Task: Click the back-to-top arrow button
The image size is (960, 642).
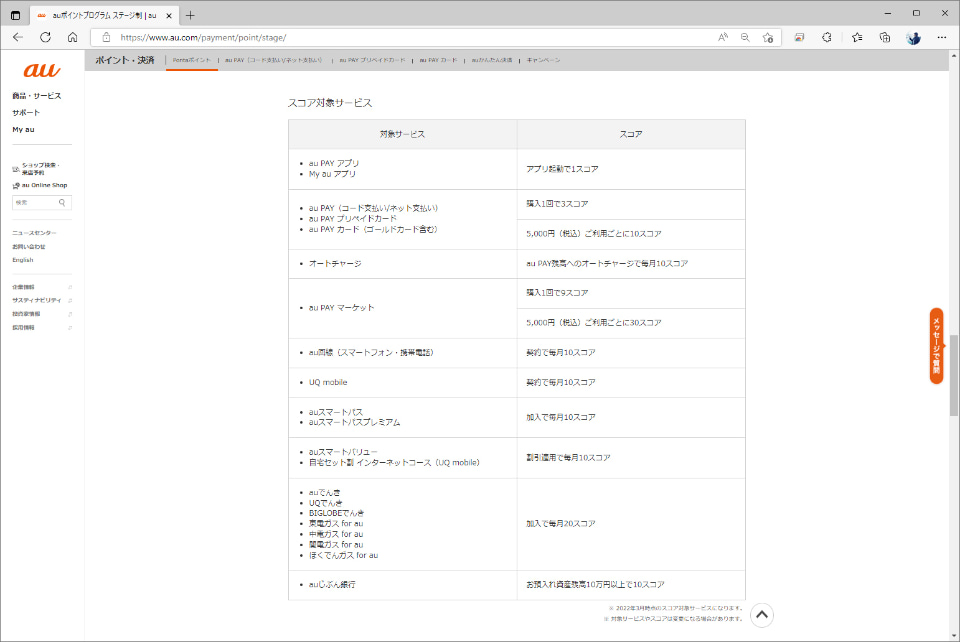Action: click(762, 615)
